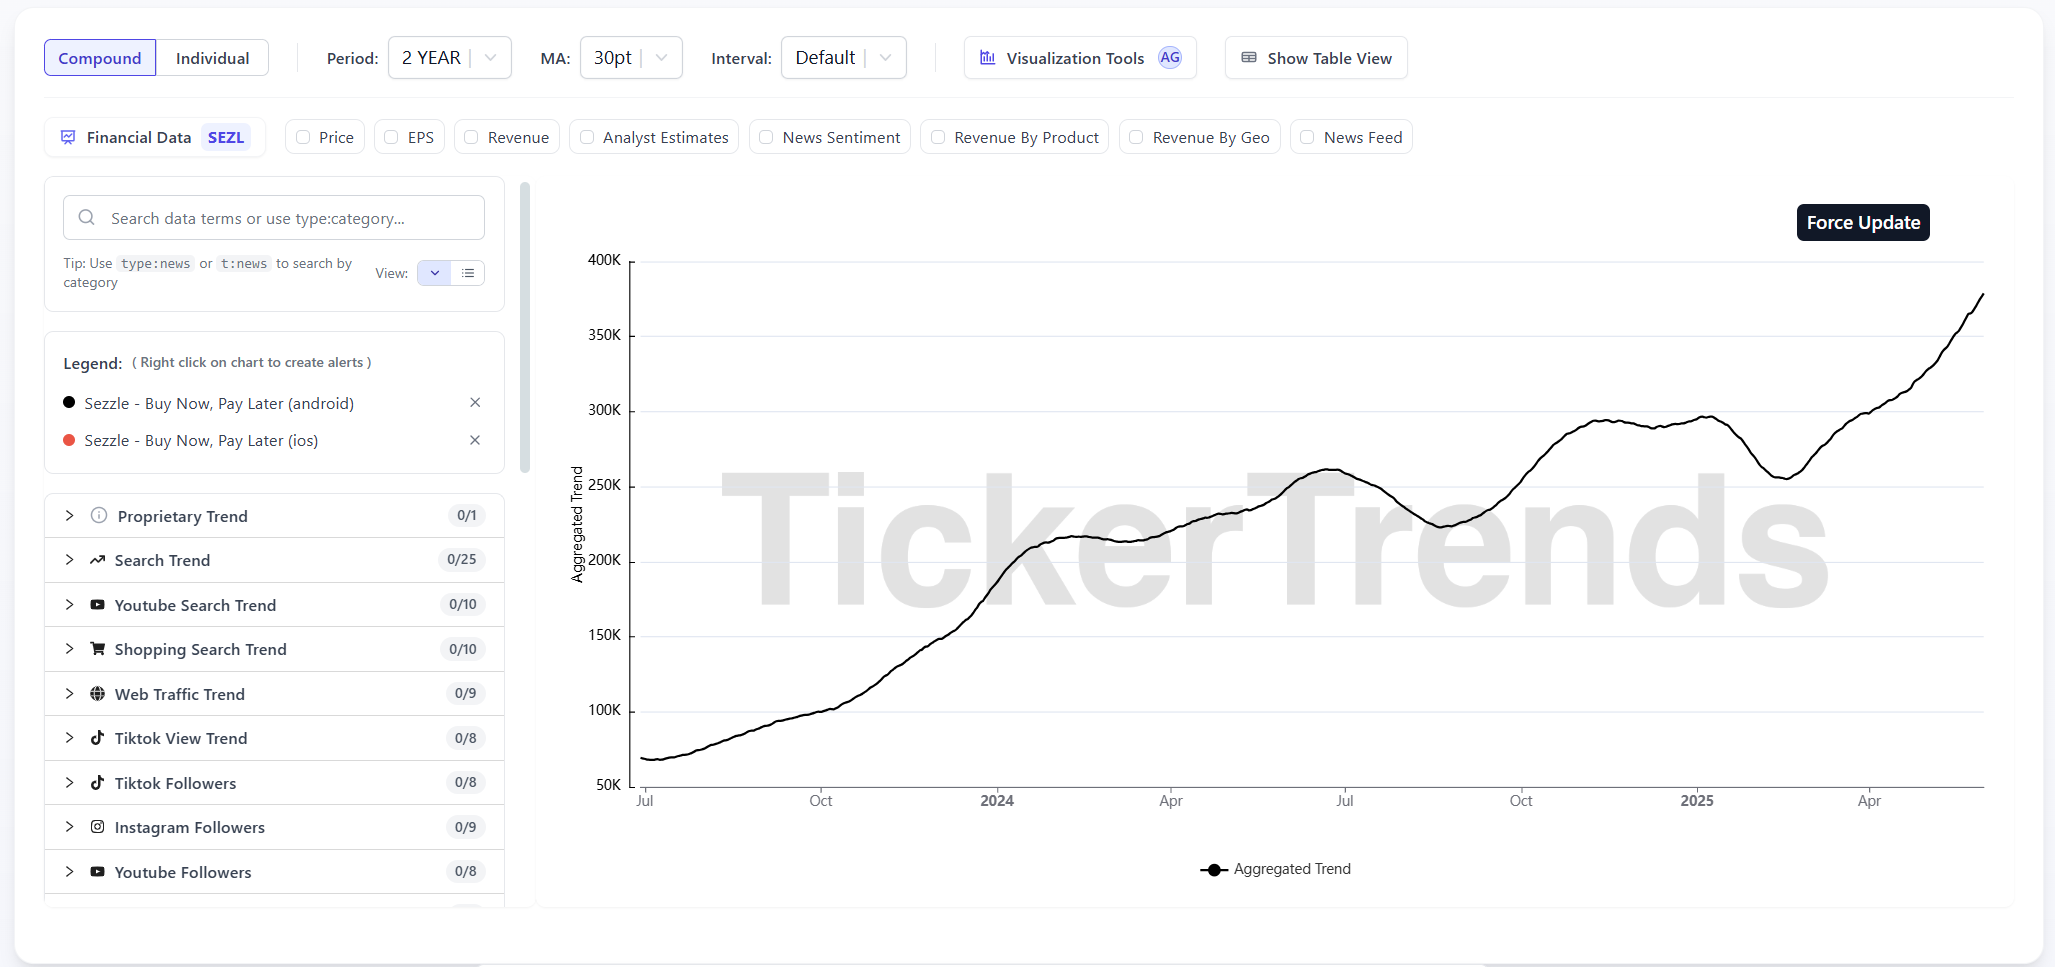Click the Youtube Search Trend icon
Viewport: 2055px width, 967px height.
pyautogui.click(x=97, y=604)
